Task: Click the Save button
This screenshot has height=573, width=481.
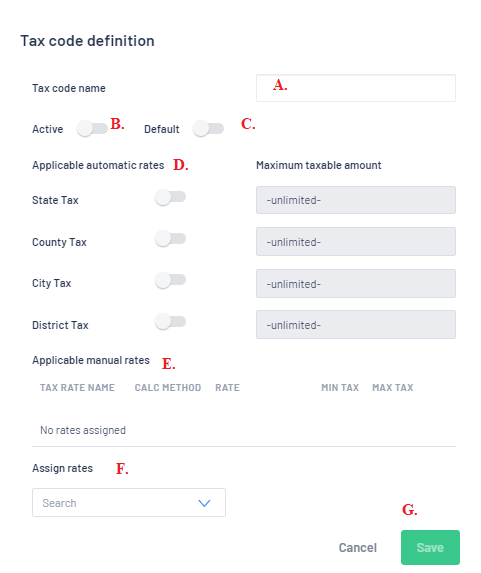Action: tap(430, 547)
